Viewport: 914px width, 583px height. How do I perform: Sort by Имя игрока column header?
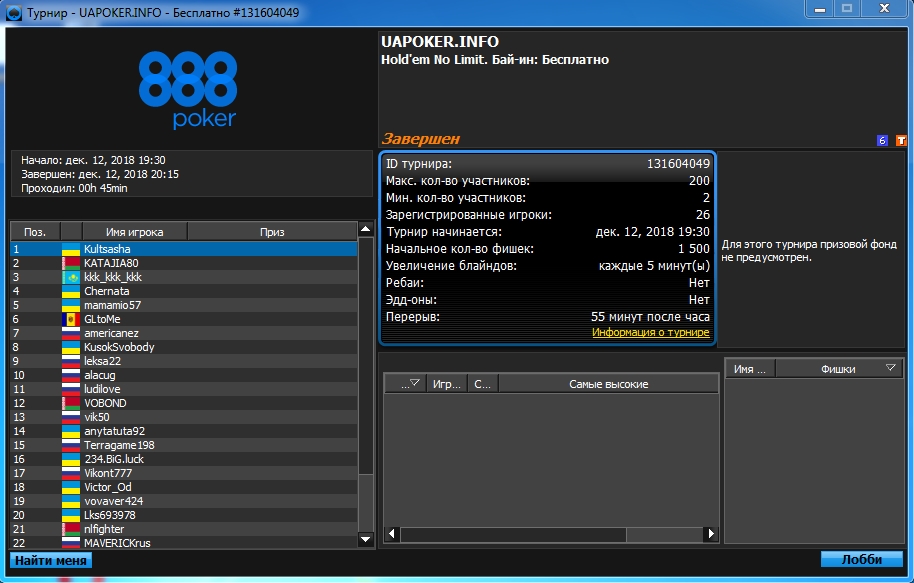(135, 231)
